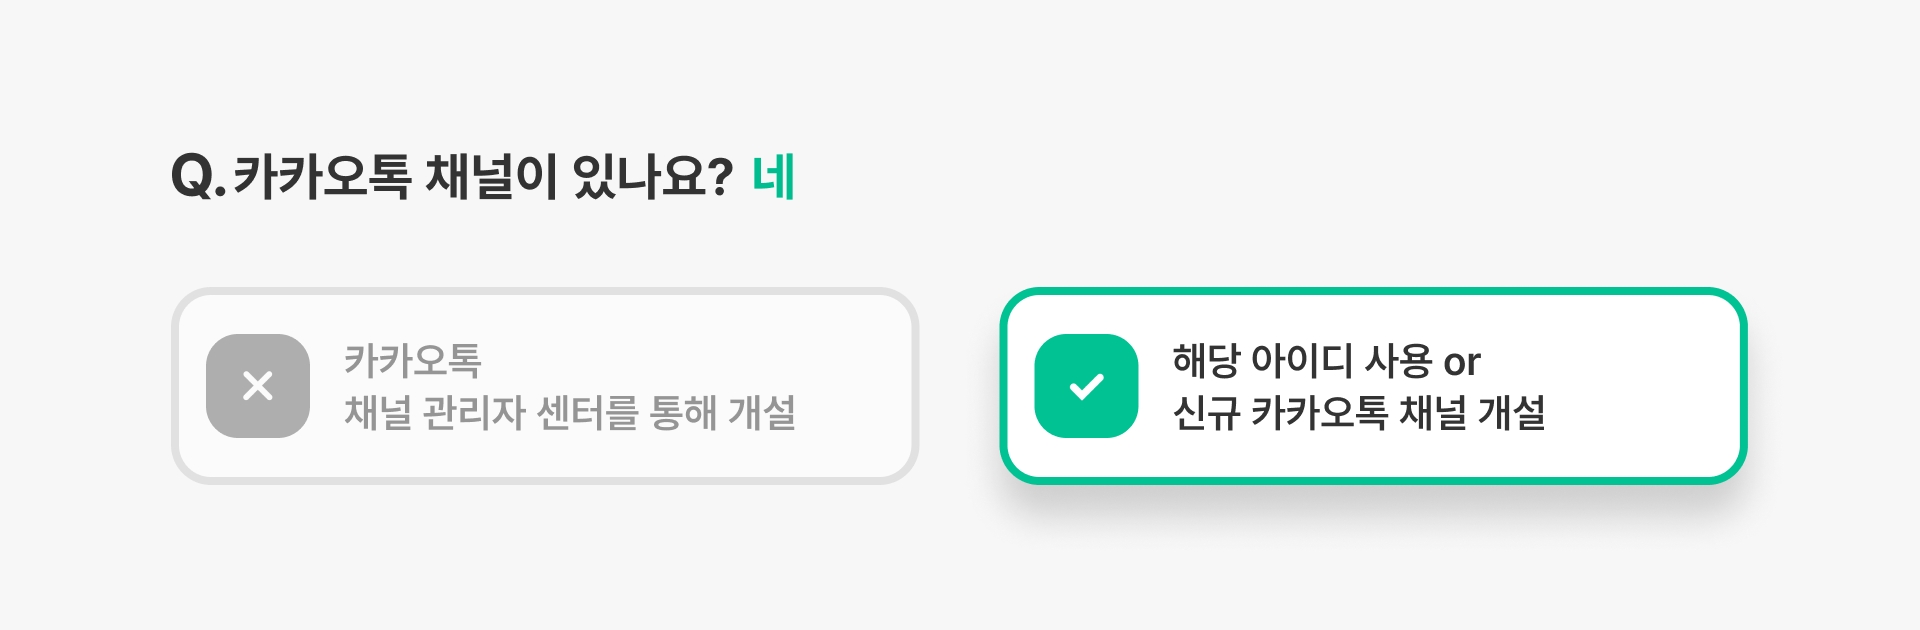Click "통해 개설" in the gray card
Screen dimensions: 1920x630
pos(722,412)
